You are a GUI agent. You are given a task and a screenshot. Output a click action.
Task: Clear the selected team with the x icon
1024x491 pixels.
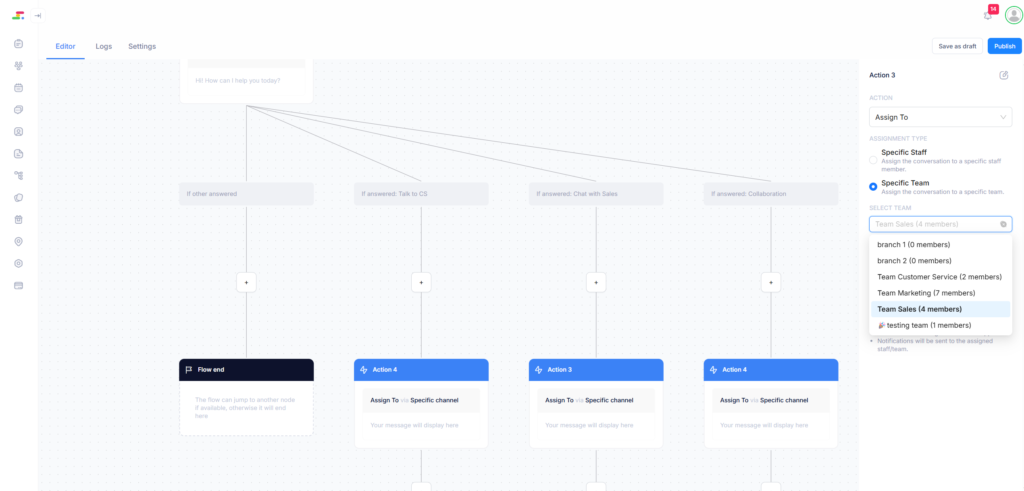[1003, 225]
